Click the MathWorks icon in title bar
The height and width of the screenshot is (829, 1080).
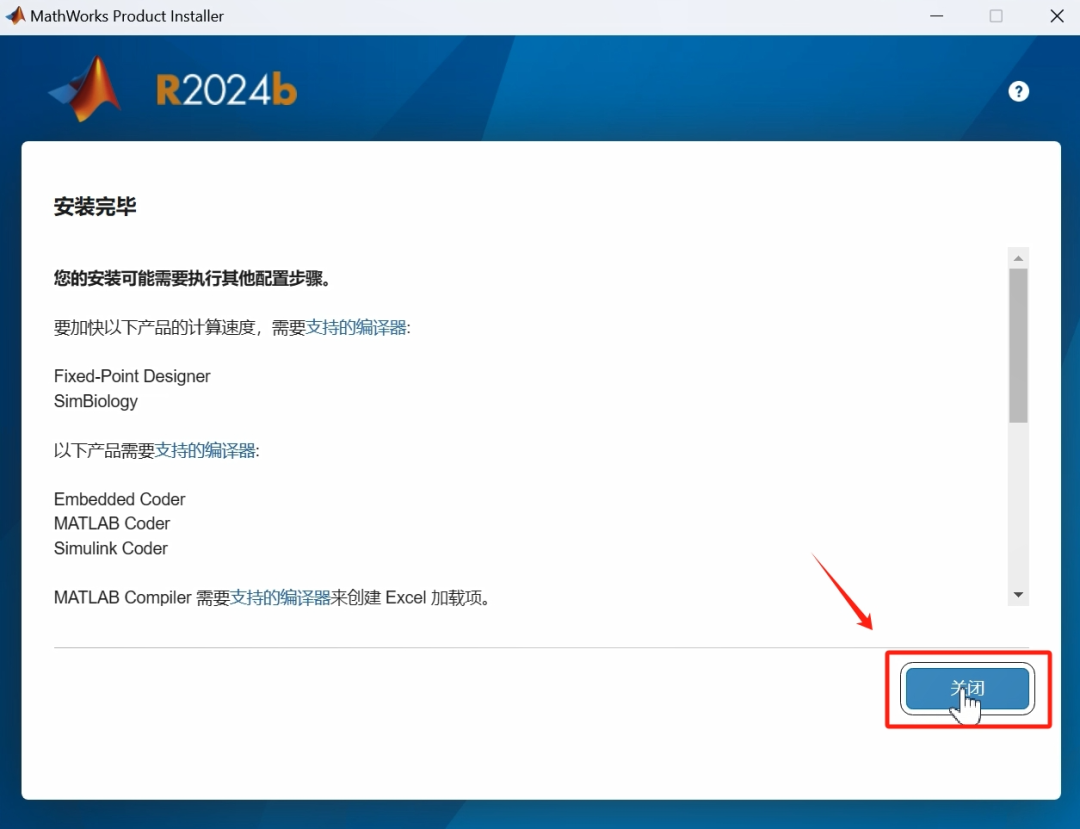(x=15, y=15)
